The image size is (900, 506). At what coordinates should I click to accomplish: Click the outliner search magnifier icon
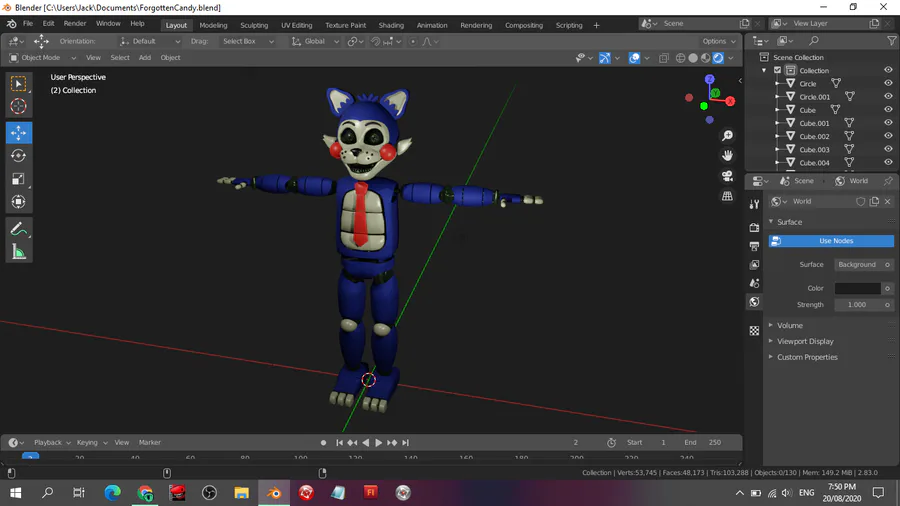click(814, 41)
